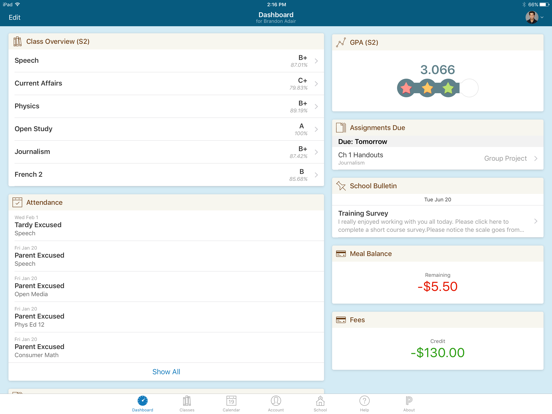This screenshot has height=414, width=552.
Task: Click the A grade for Open Study
Action: (301, 126)
